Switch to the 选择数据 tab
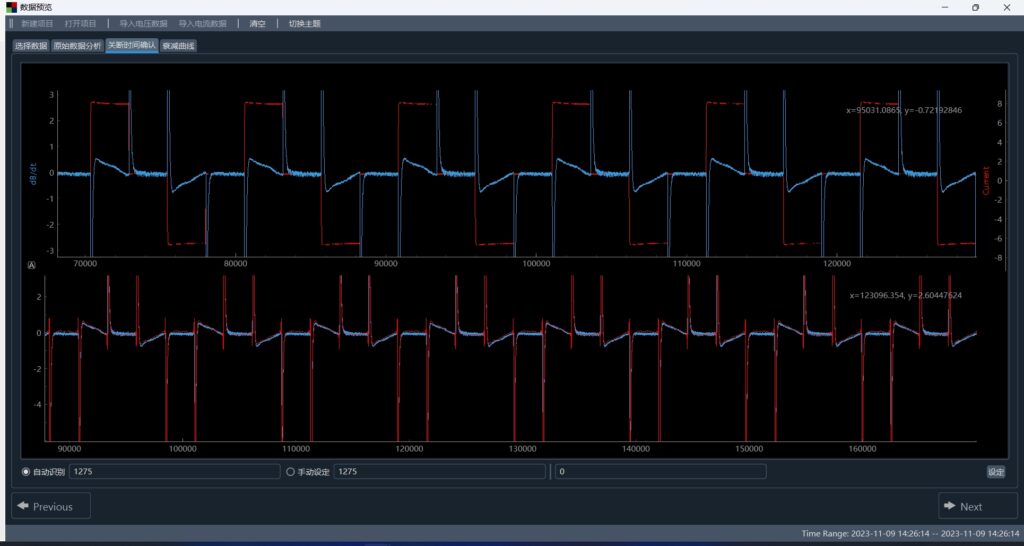This screenshot has width=1024, height=546. tap(30, 46)
